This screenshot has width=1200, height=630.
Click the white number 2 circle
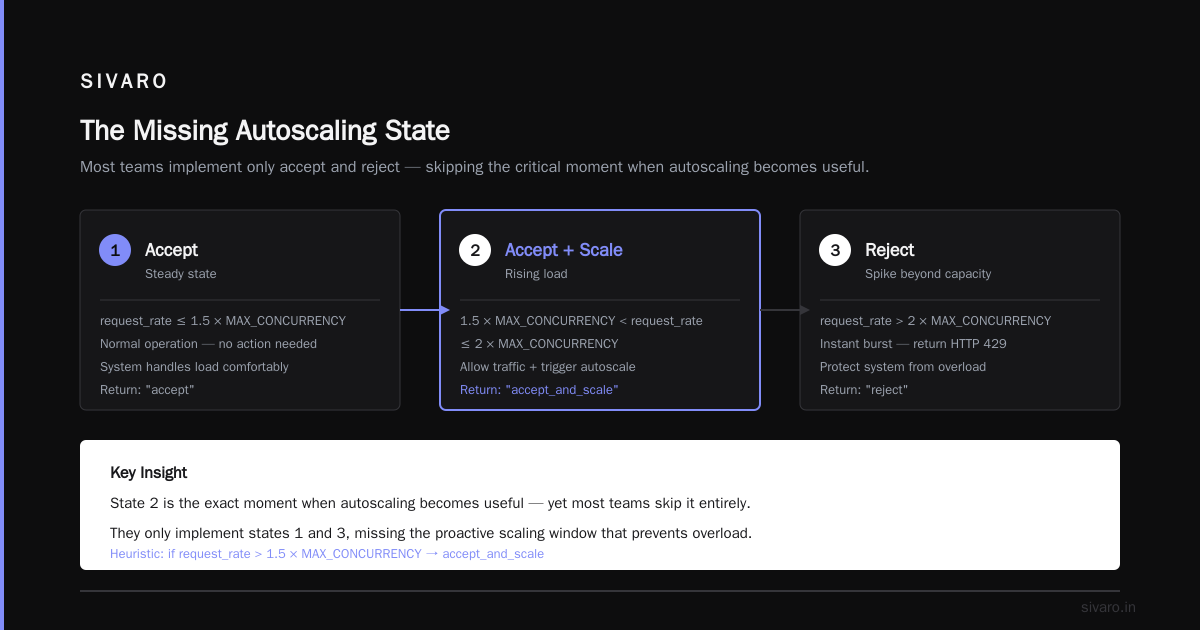click(475, 250)
